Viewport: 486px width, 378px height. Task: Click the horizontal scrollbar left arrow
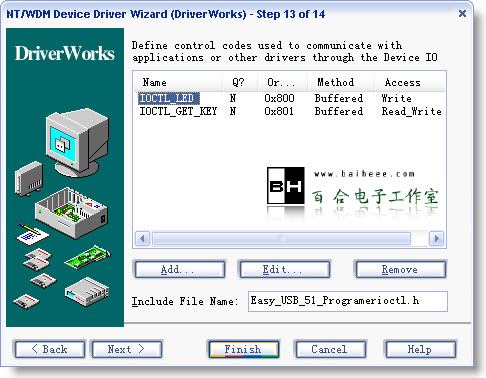click(x=143, y=239)
